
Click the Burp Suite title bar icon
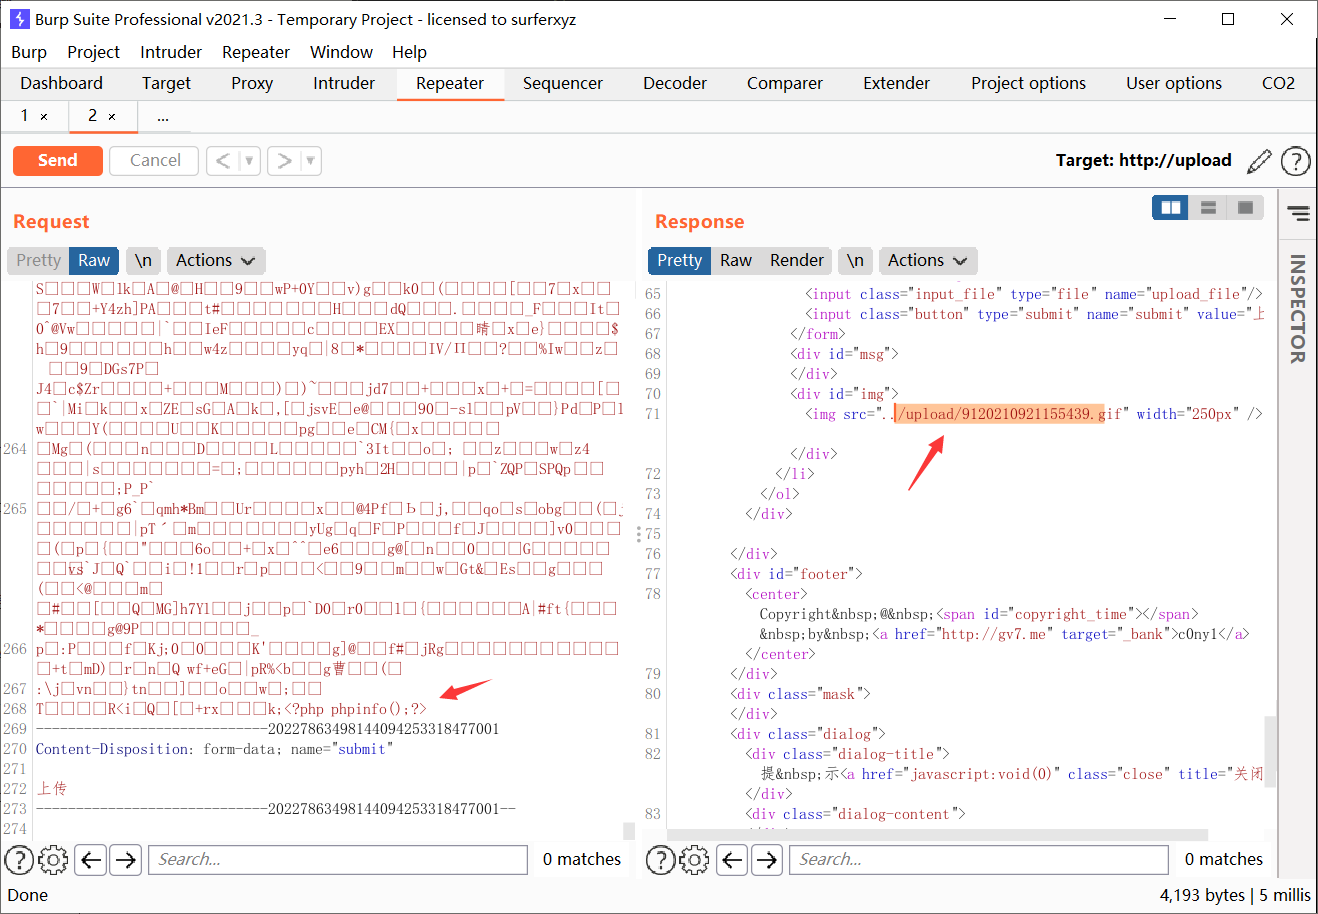click(x=19, y=19)
